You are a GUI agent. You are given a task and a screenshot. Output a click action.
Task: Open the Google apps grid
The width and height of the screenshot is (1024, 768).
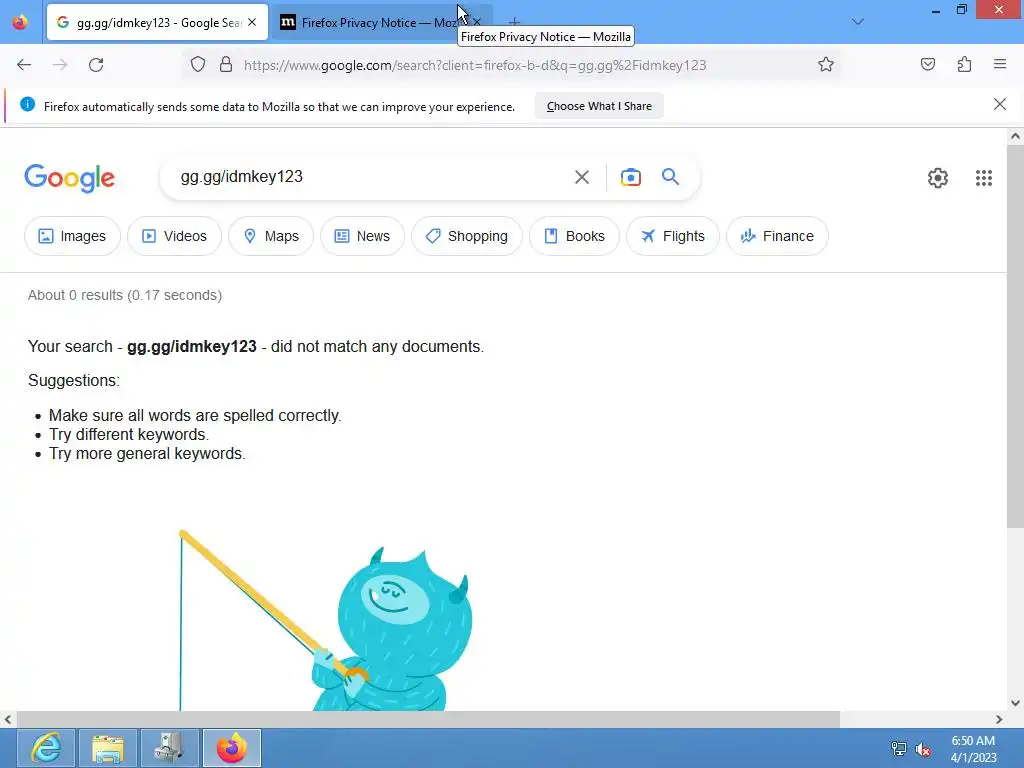point(984,178)
